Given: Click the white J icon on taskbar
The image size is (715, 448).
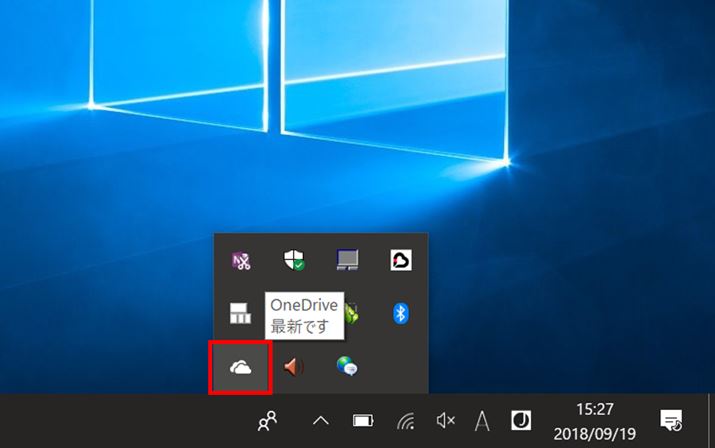Looking at the screenshot, I should pos(521,421).
